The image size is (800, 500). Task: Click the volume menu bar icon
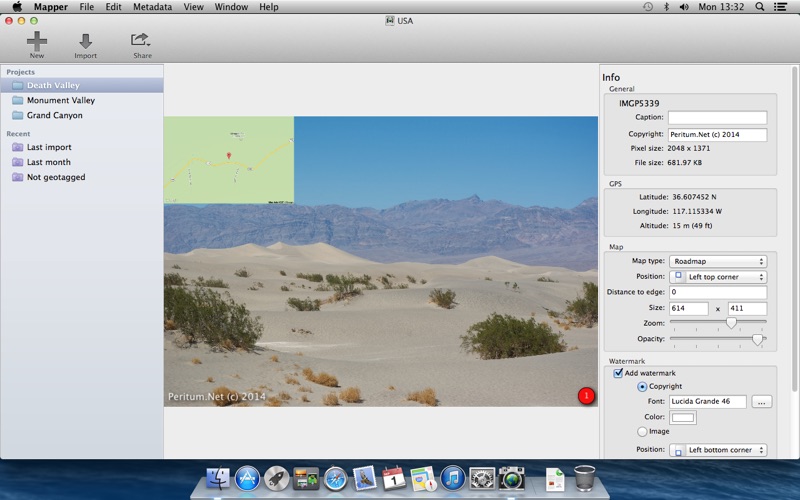click(684, 7)
